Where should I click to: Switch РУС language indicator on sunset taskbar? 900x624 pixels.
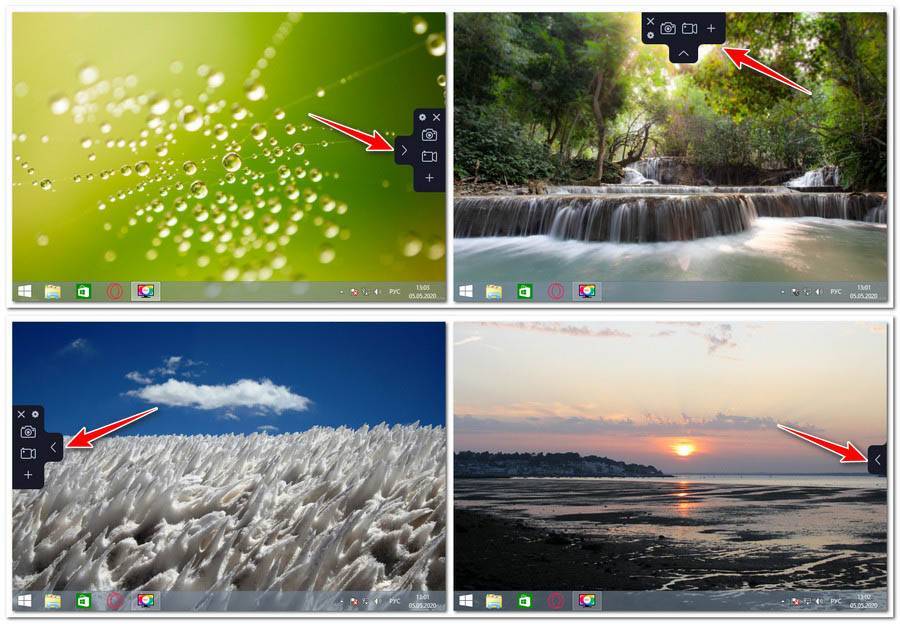pos(836,601)
